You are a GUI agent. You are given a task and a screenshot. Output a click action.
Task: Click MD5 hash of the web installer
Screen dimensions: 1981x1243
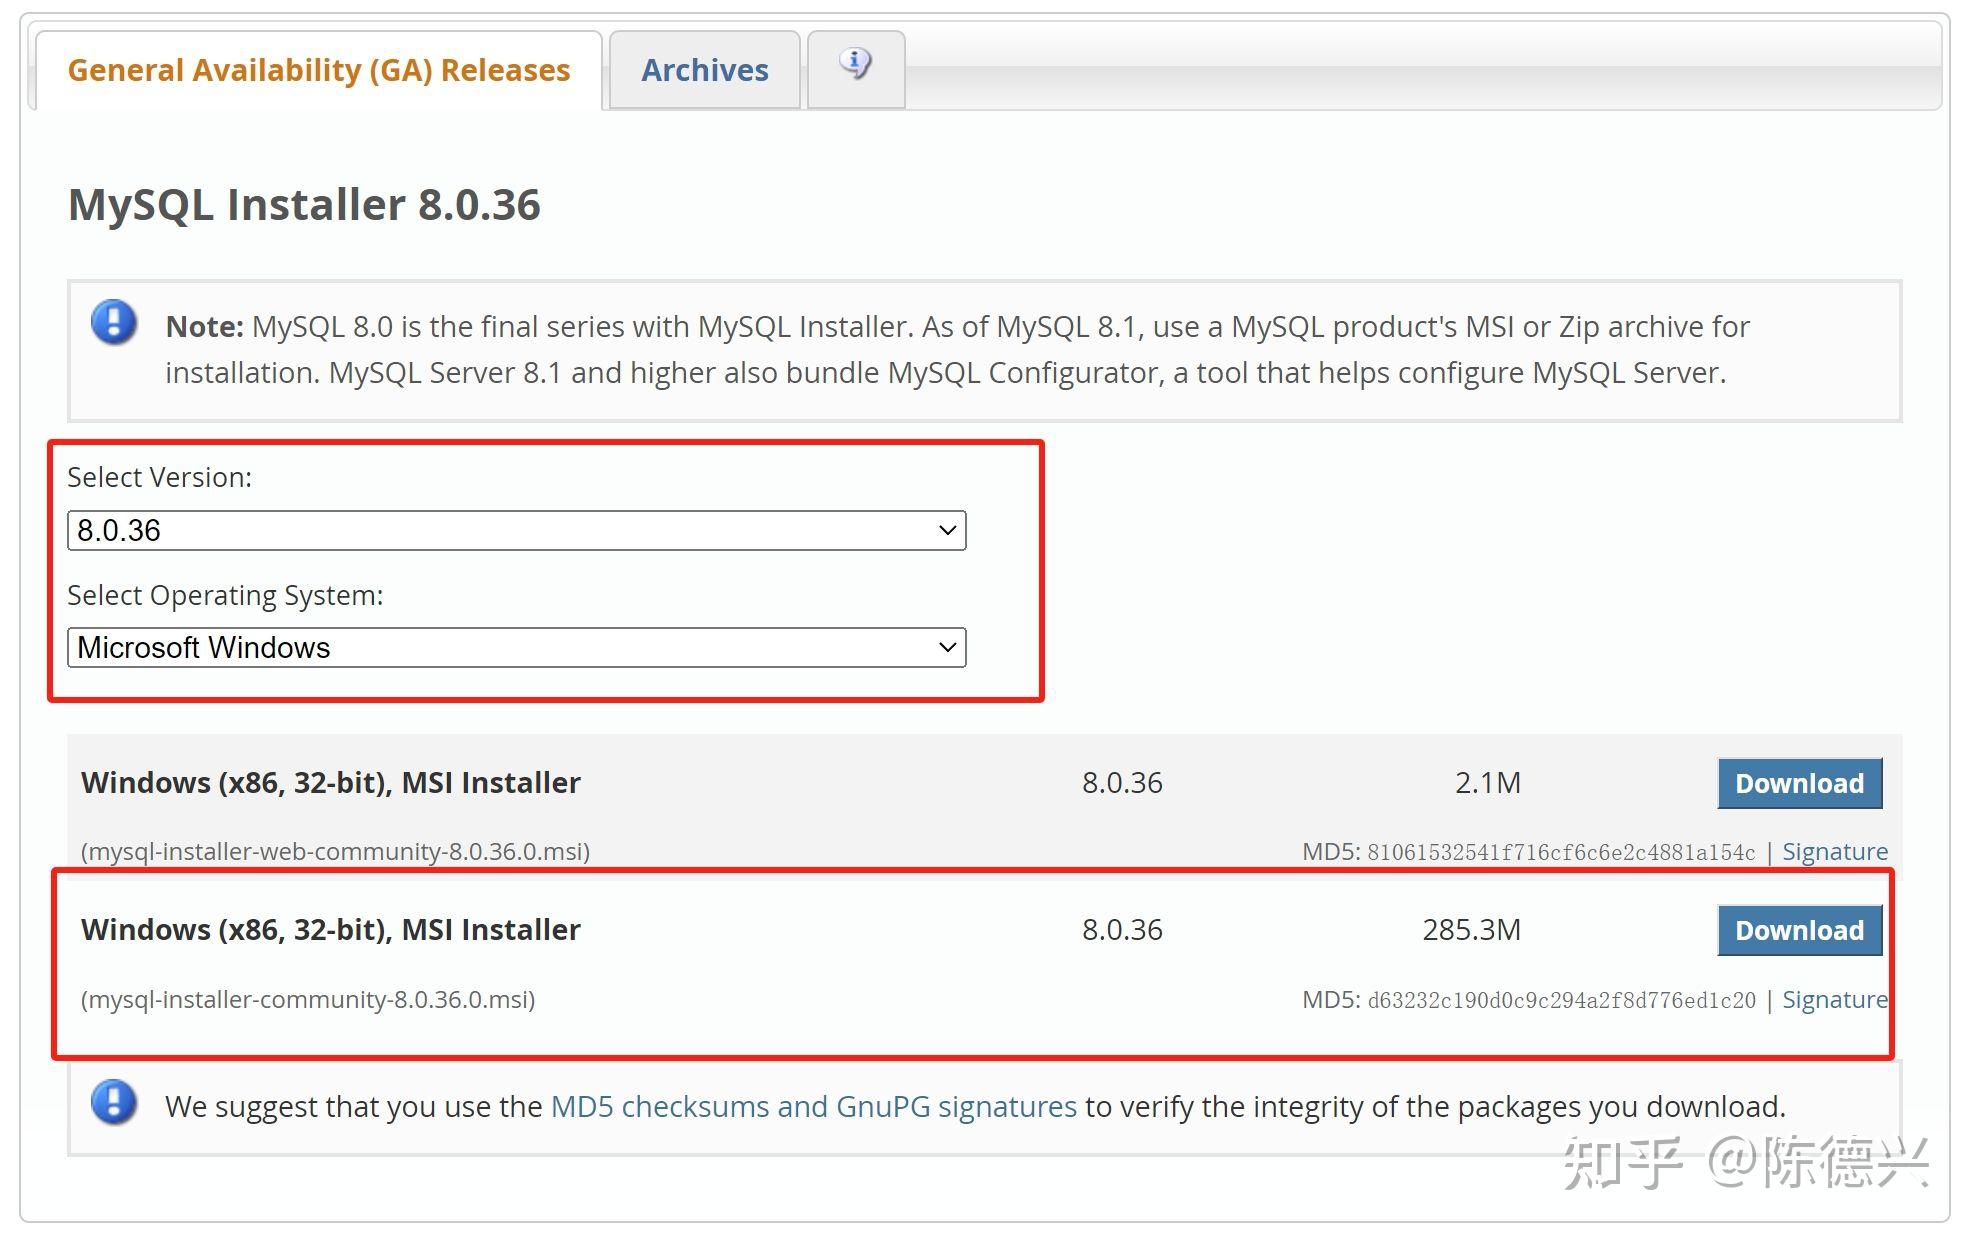pos(1560,853)
